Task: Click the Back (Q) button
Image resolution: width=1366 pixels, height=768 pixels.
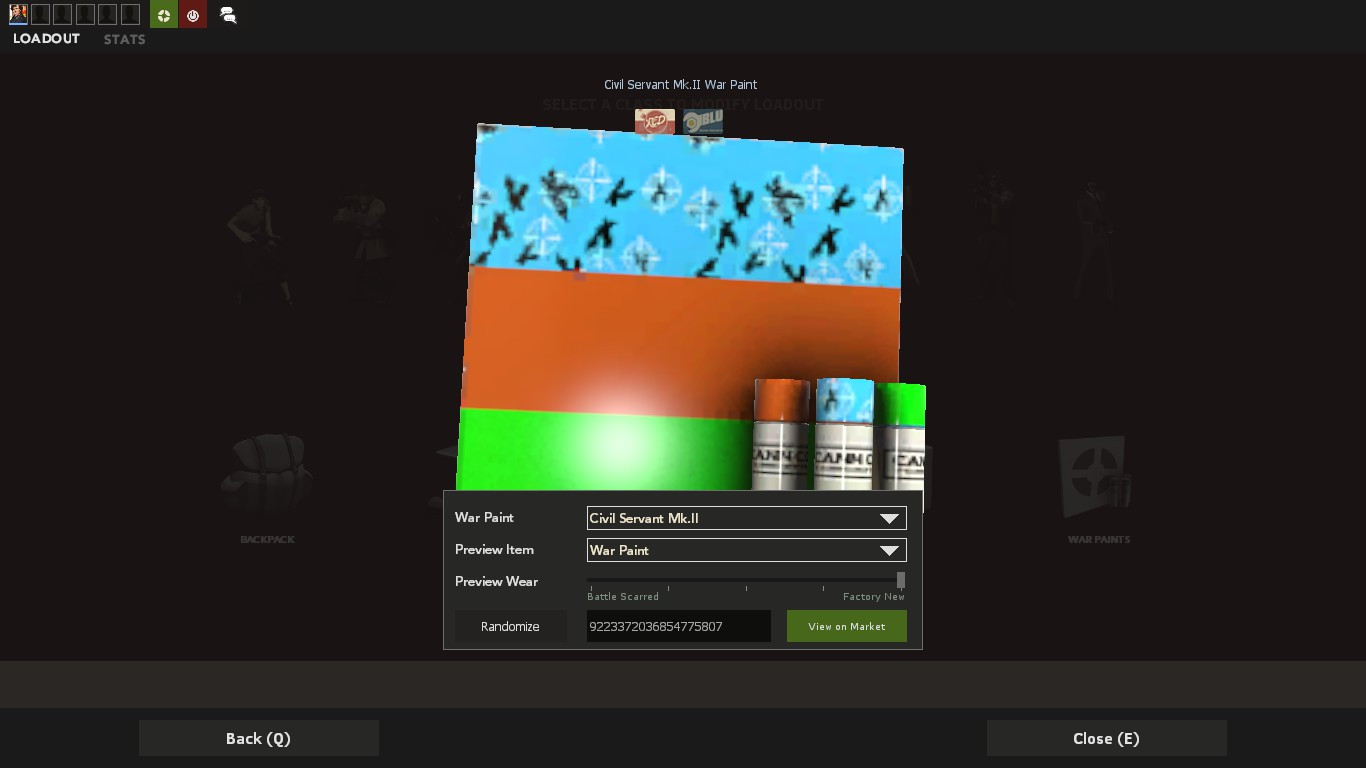Action: (258, 738)
